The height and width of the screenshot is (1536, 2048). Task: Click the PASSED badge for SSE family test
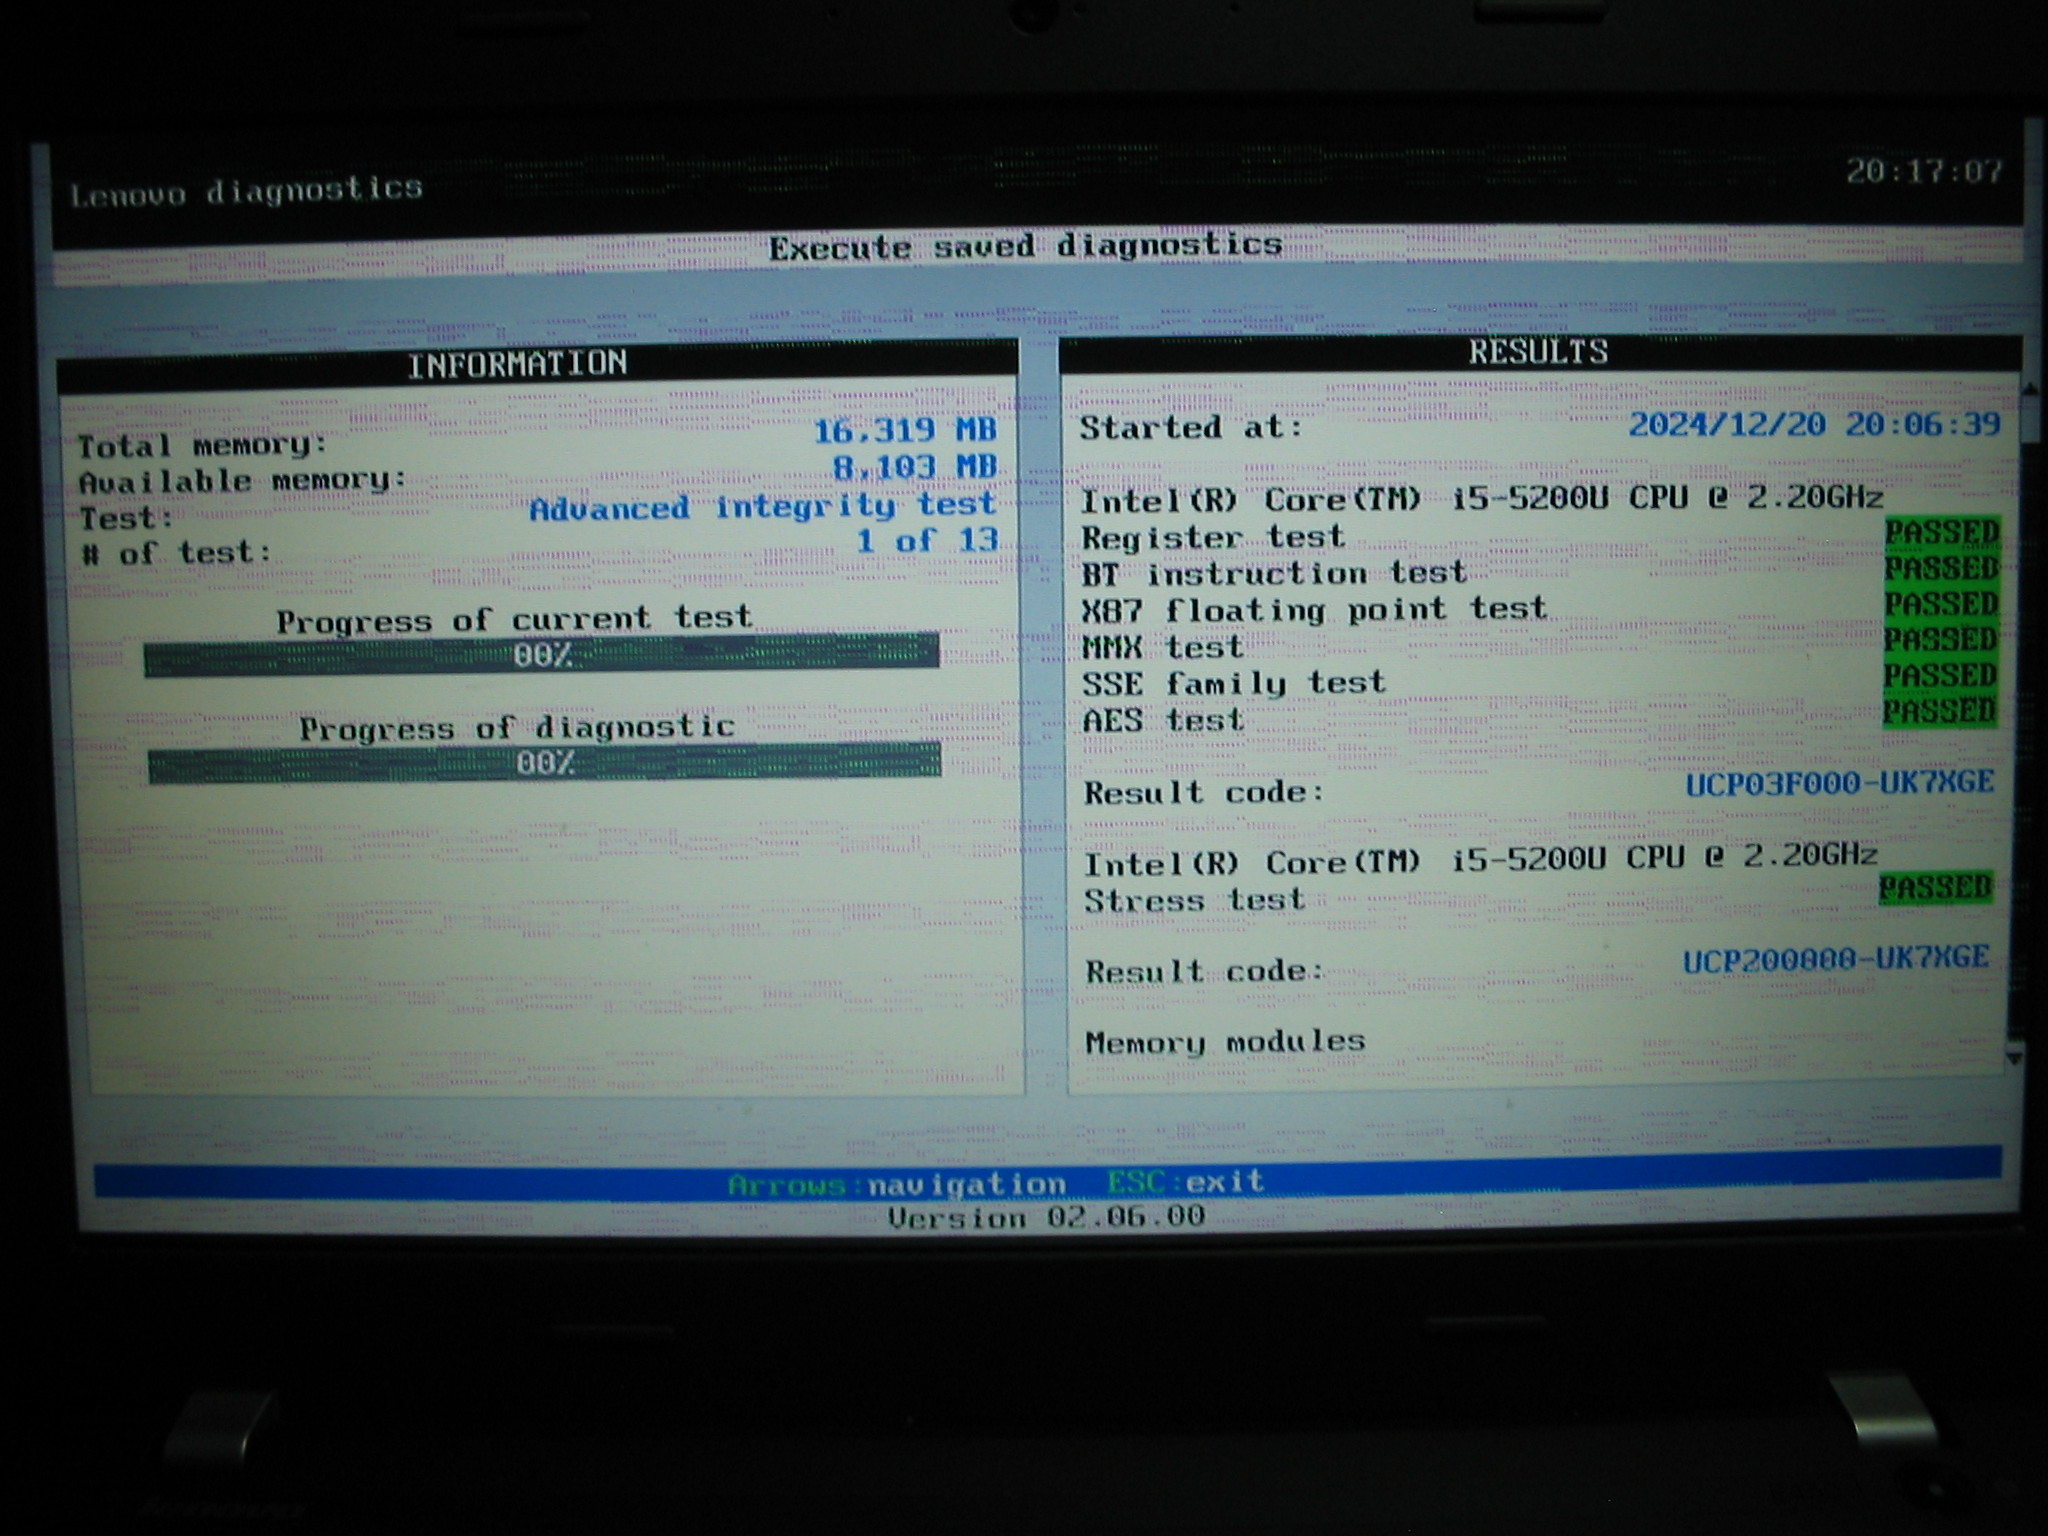click(1941, 676)
